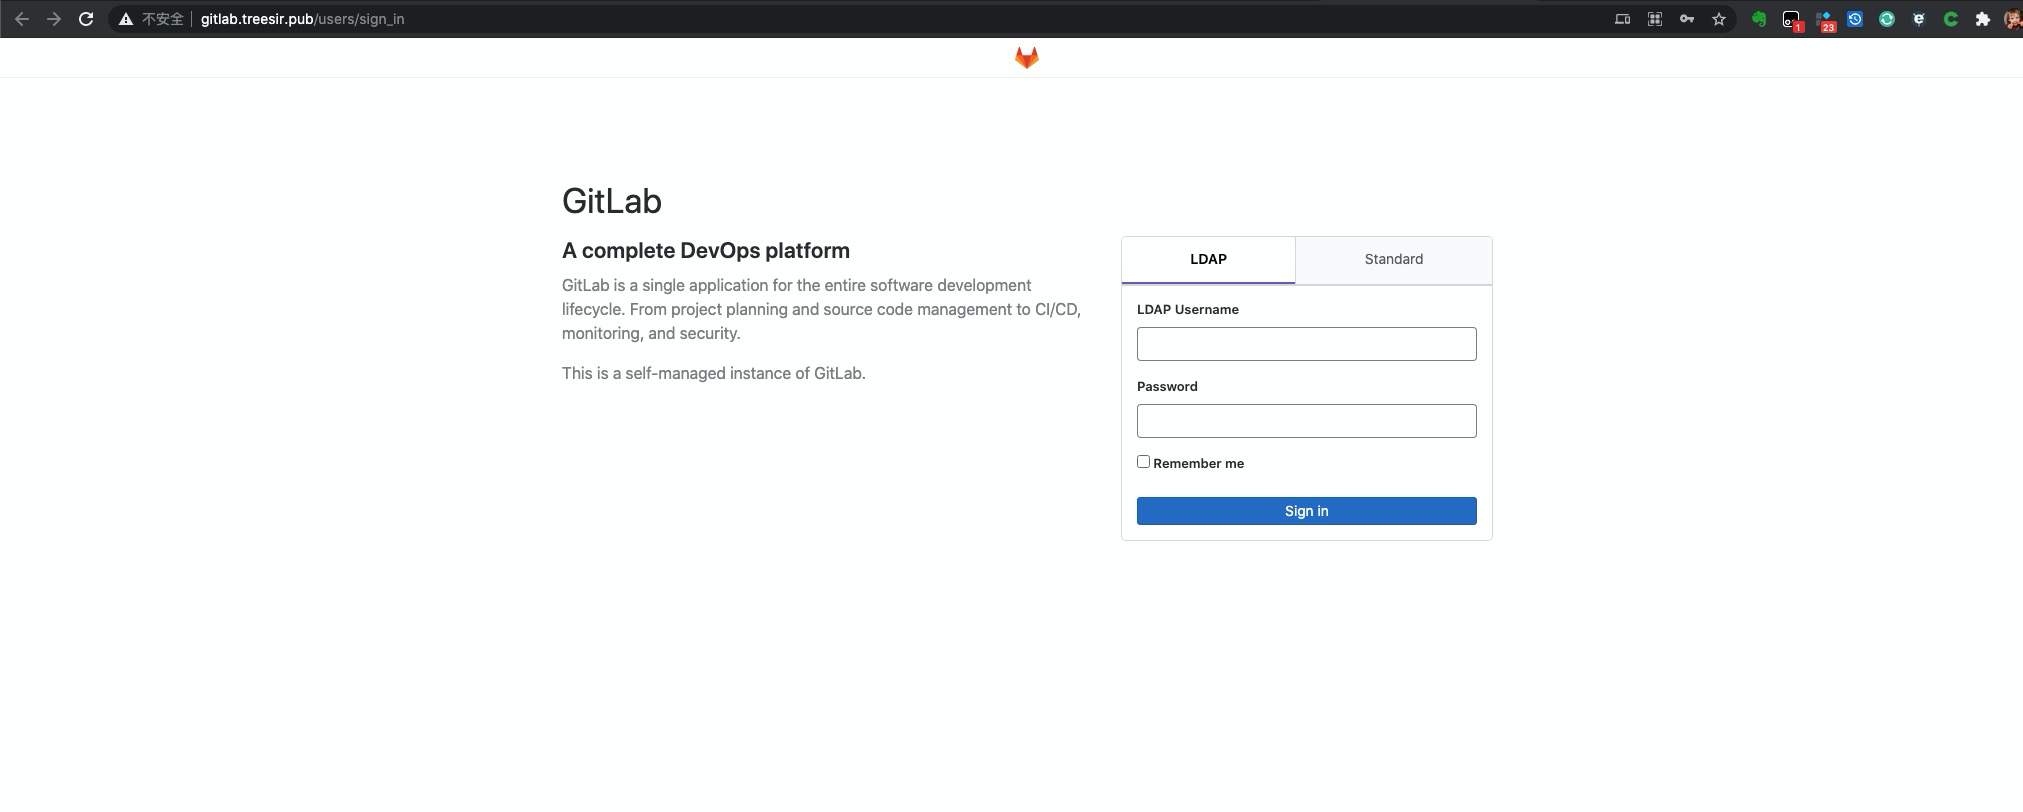Click the address bar URL text
The height and width of the screenshot is (812, 2023).
click(x=302, y=19)
